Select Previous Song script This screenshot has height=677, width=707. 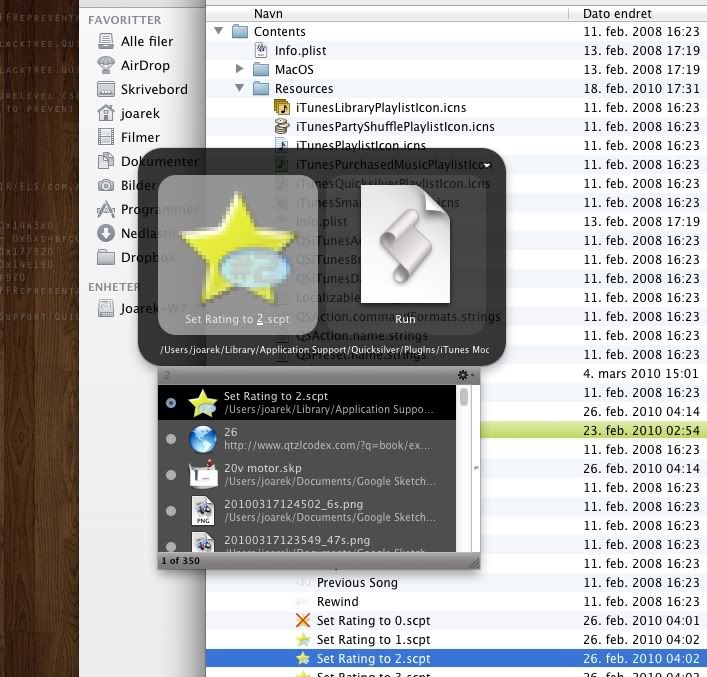coord(357,582)
